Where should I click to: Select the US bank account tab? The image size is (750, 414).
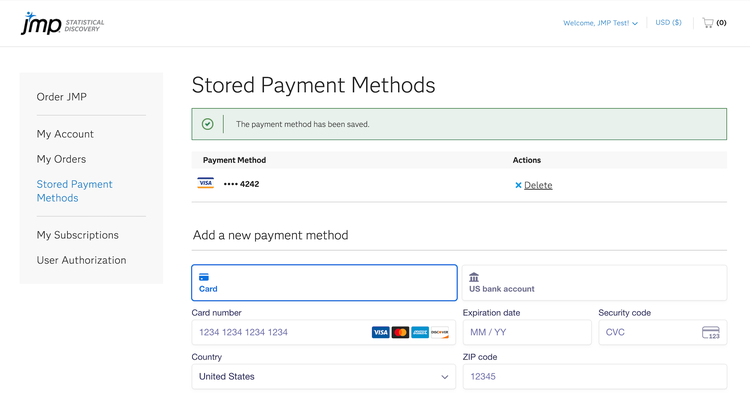point(595,283)
